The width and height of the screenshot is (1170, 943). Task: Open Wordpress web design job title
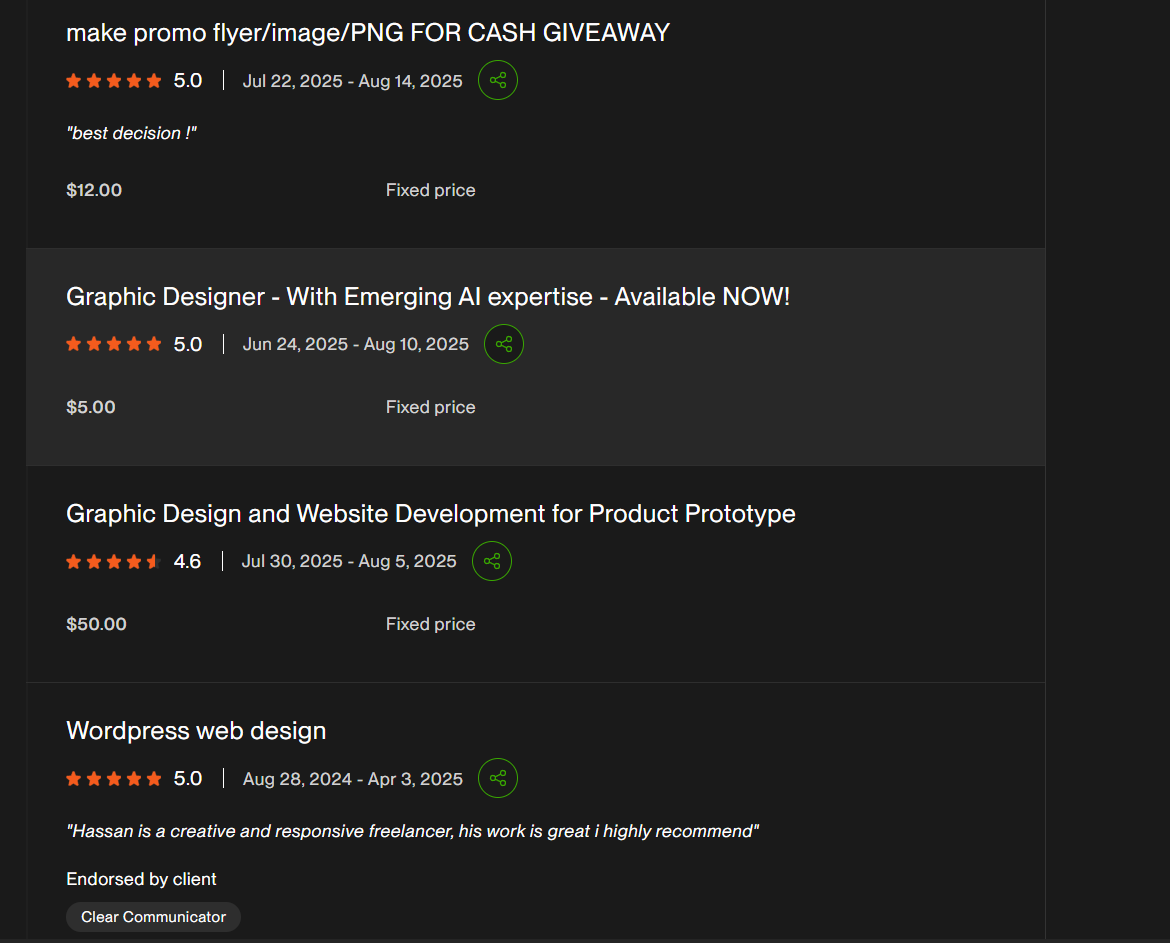click(x=196, y=731)
